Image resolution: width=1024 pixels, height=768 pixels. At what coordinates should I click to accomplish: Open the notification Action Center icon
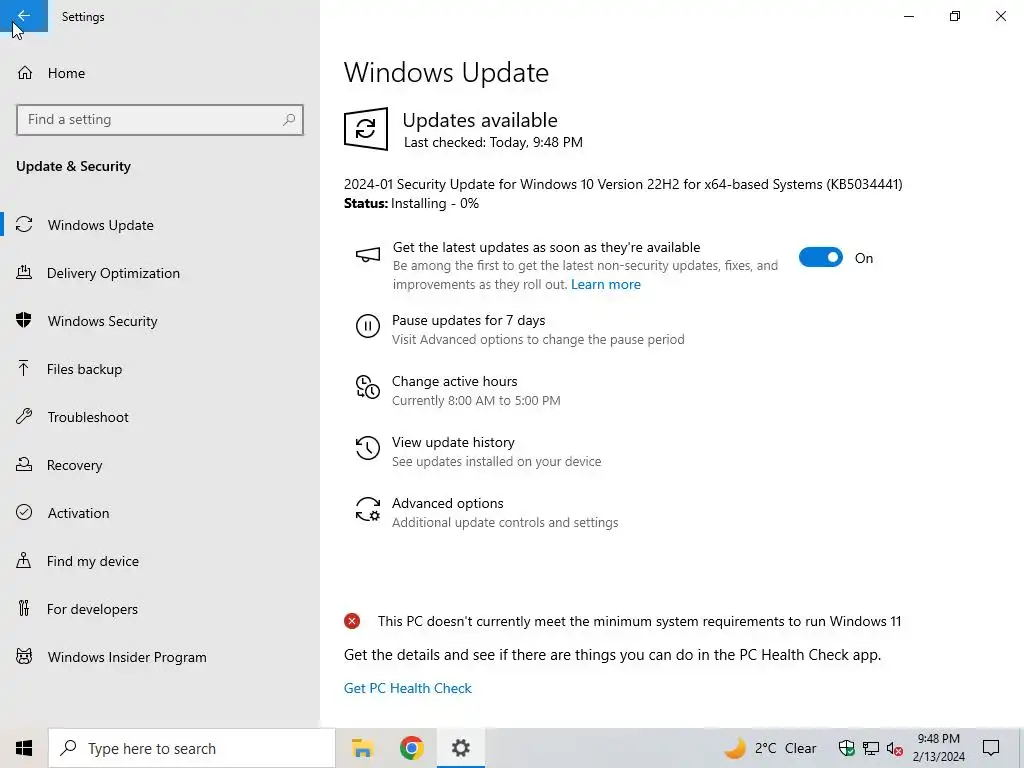click(x=991, y=748)
